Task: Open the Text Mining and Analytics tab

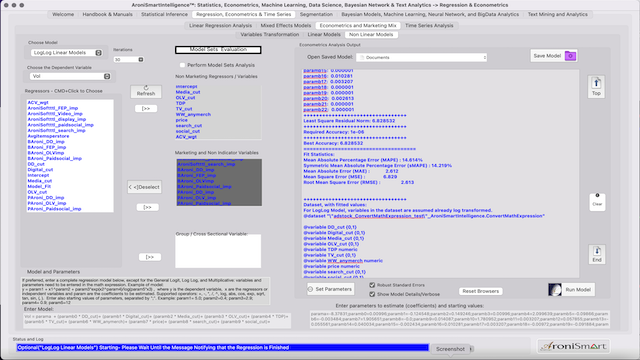Action: 558,14
